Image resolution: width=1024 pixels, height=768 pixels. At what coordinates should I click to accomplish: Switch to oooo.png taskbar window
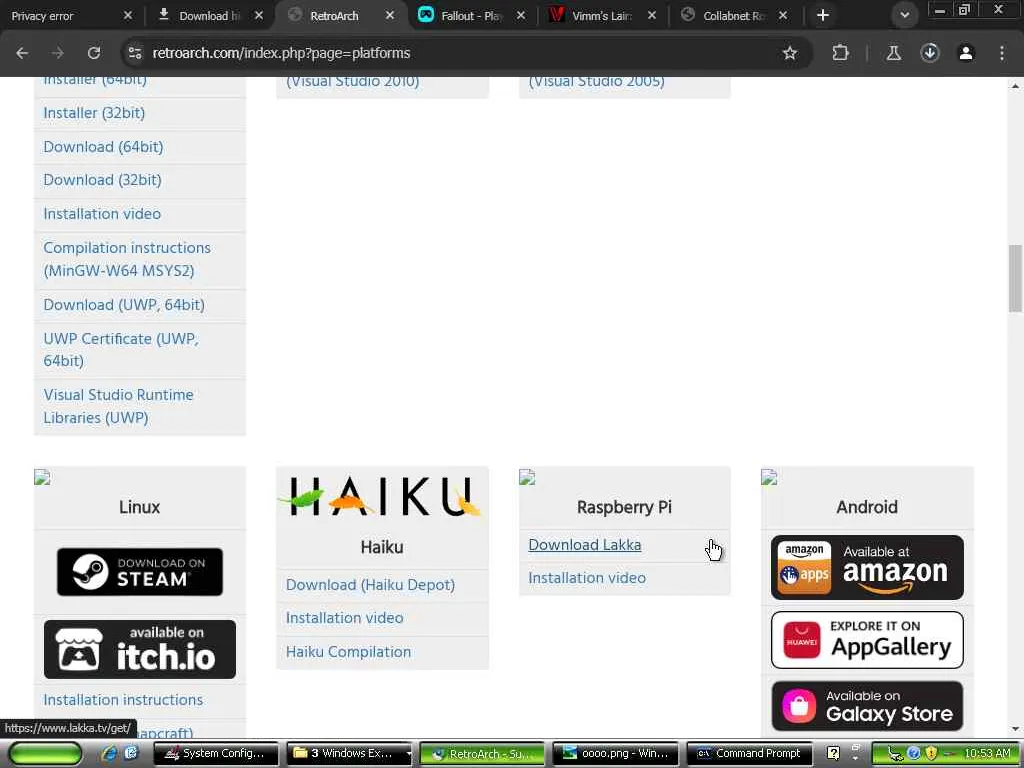click(x=615, y=754)
